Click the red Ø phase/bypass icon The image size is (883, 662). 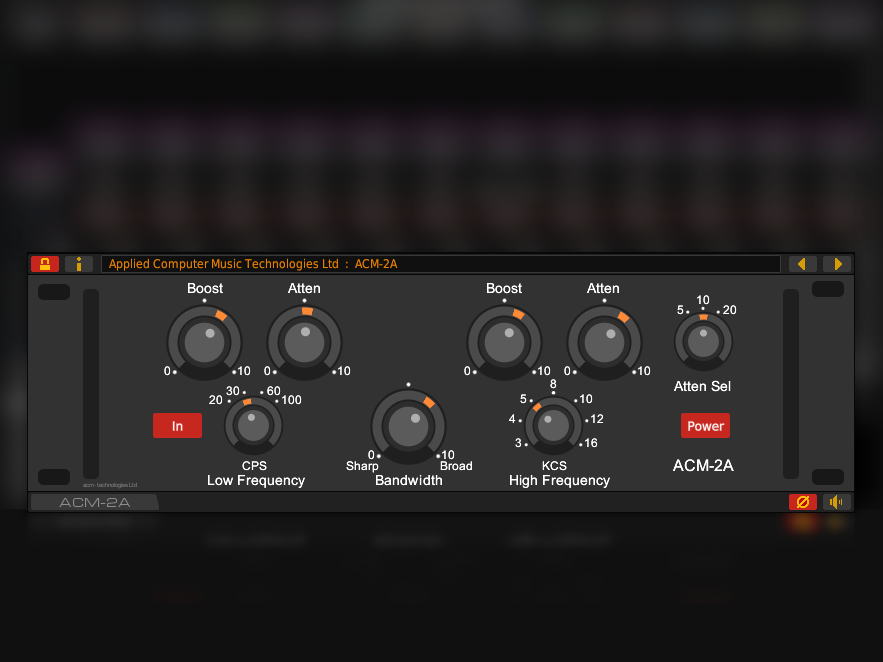pyautogui.click(x=802, y=501)
